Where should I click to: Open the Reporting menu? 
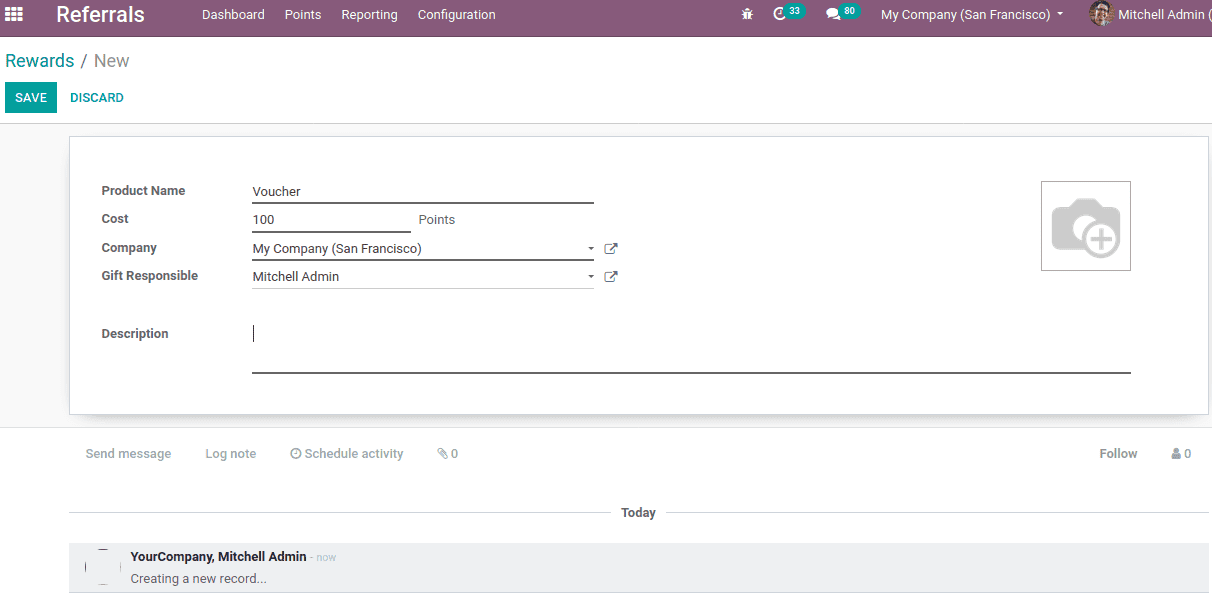pyautogui.click(x=369, y=15)
